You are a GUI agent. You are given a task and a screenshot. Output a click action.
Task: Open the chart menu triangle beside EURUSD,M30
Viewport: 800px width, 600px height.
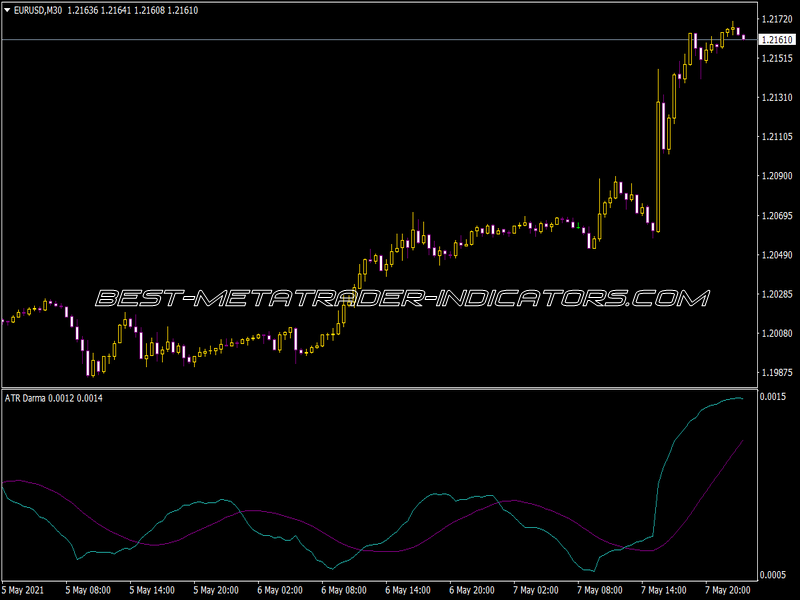click(7, 10)
